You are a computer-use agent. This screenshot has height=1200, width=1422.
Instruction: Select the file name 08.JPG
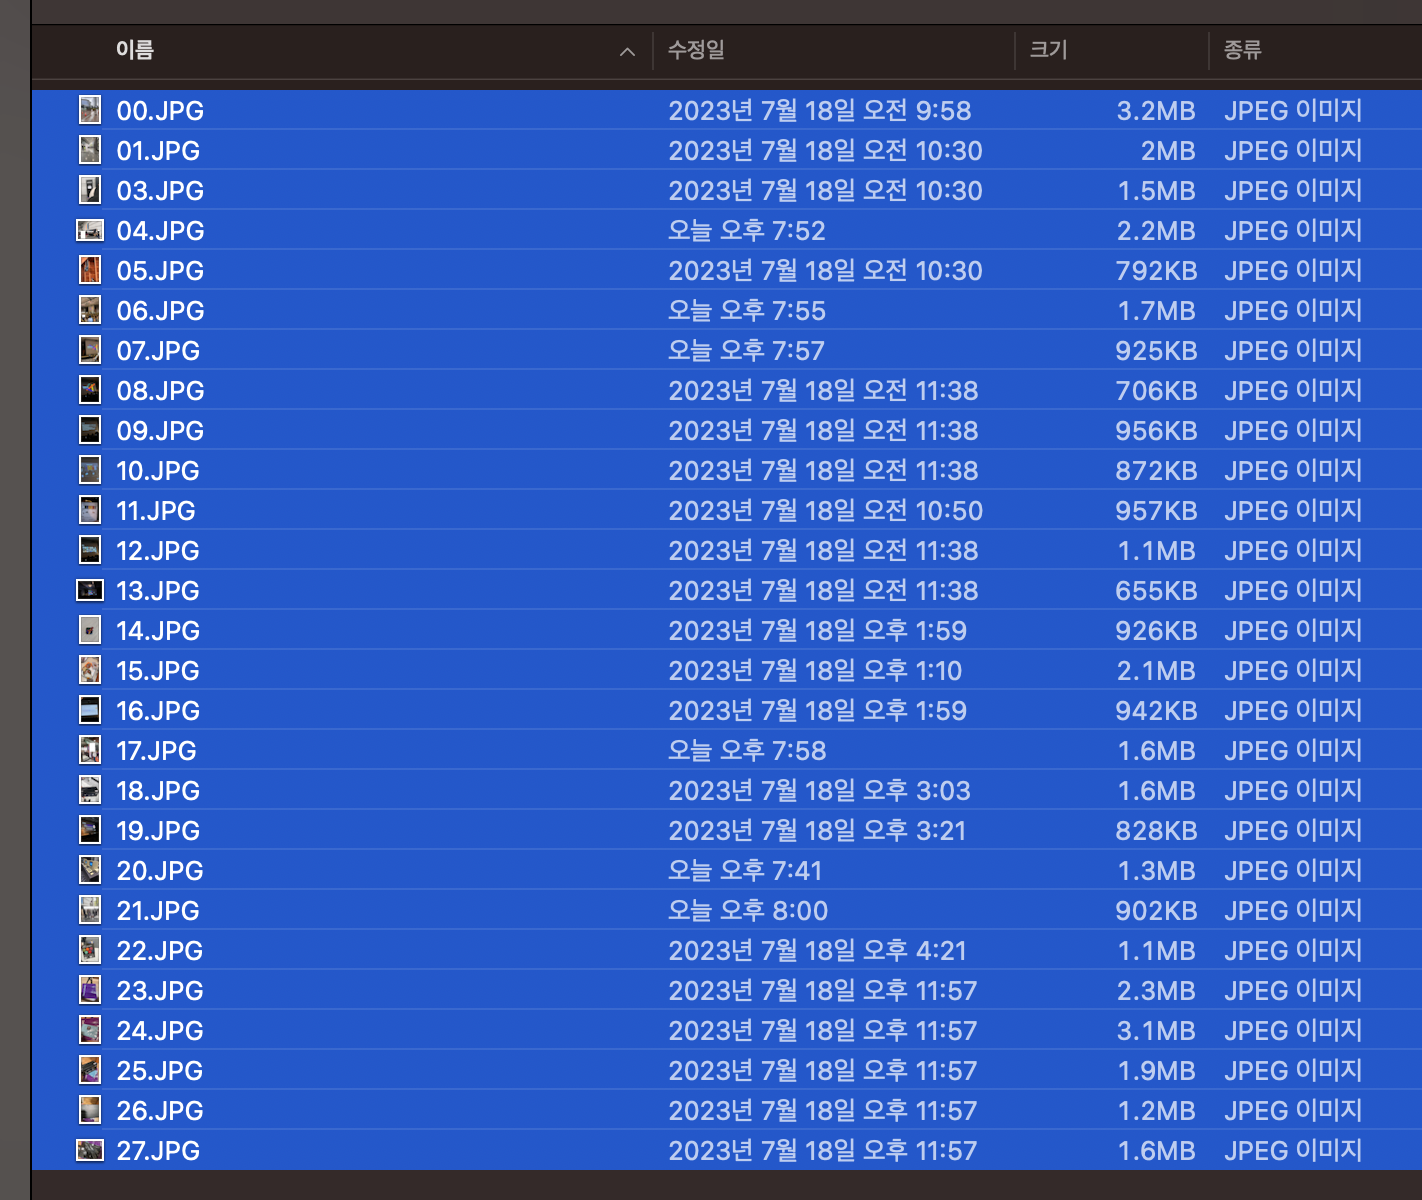pyautogui.click(x=160, y=391)
